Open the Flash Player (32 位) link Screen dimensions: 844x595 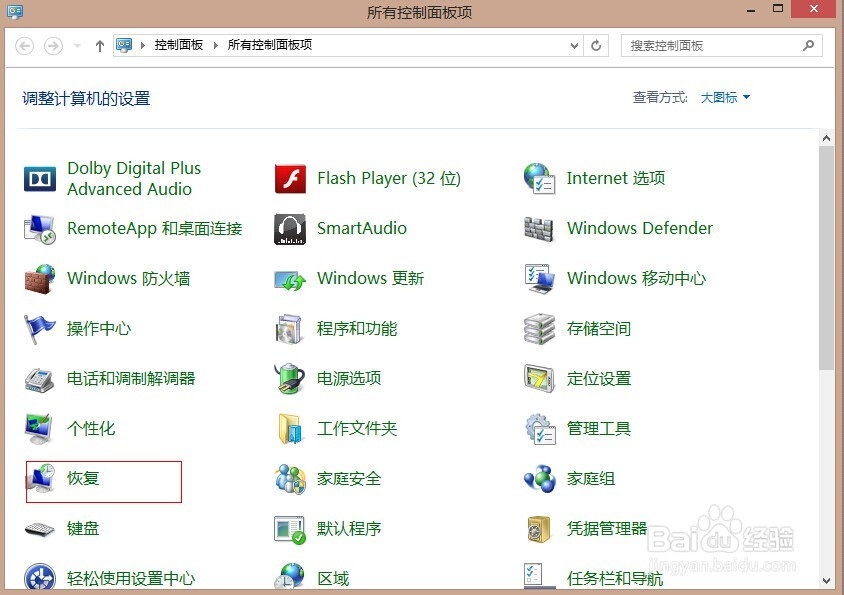(389, 178)
